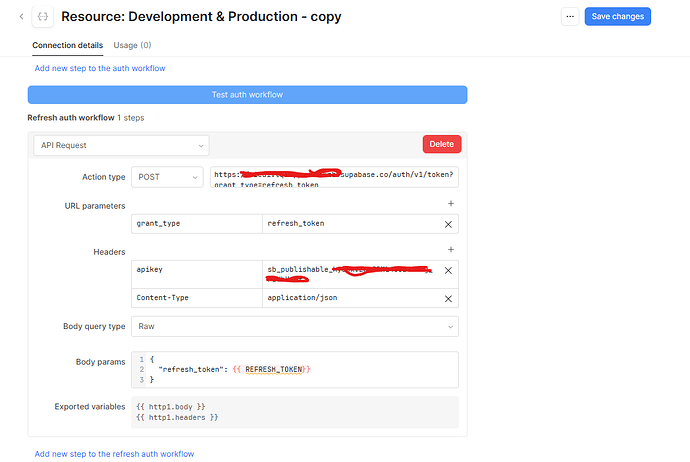The height and width of the screenshot is (462, 690).
Task: Delete the API Request step
Action: click(441, 144)
